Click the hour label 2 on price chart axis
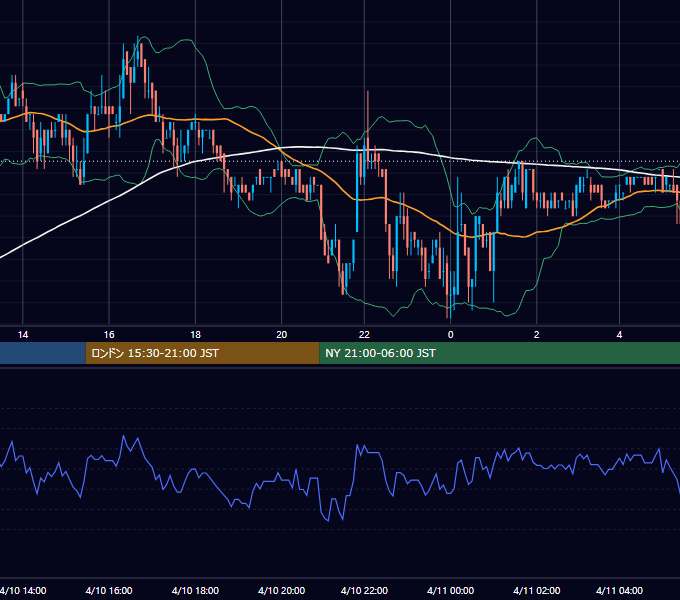The image size is (680, 600). [x=536, y=335]
